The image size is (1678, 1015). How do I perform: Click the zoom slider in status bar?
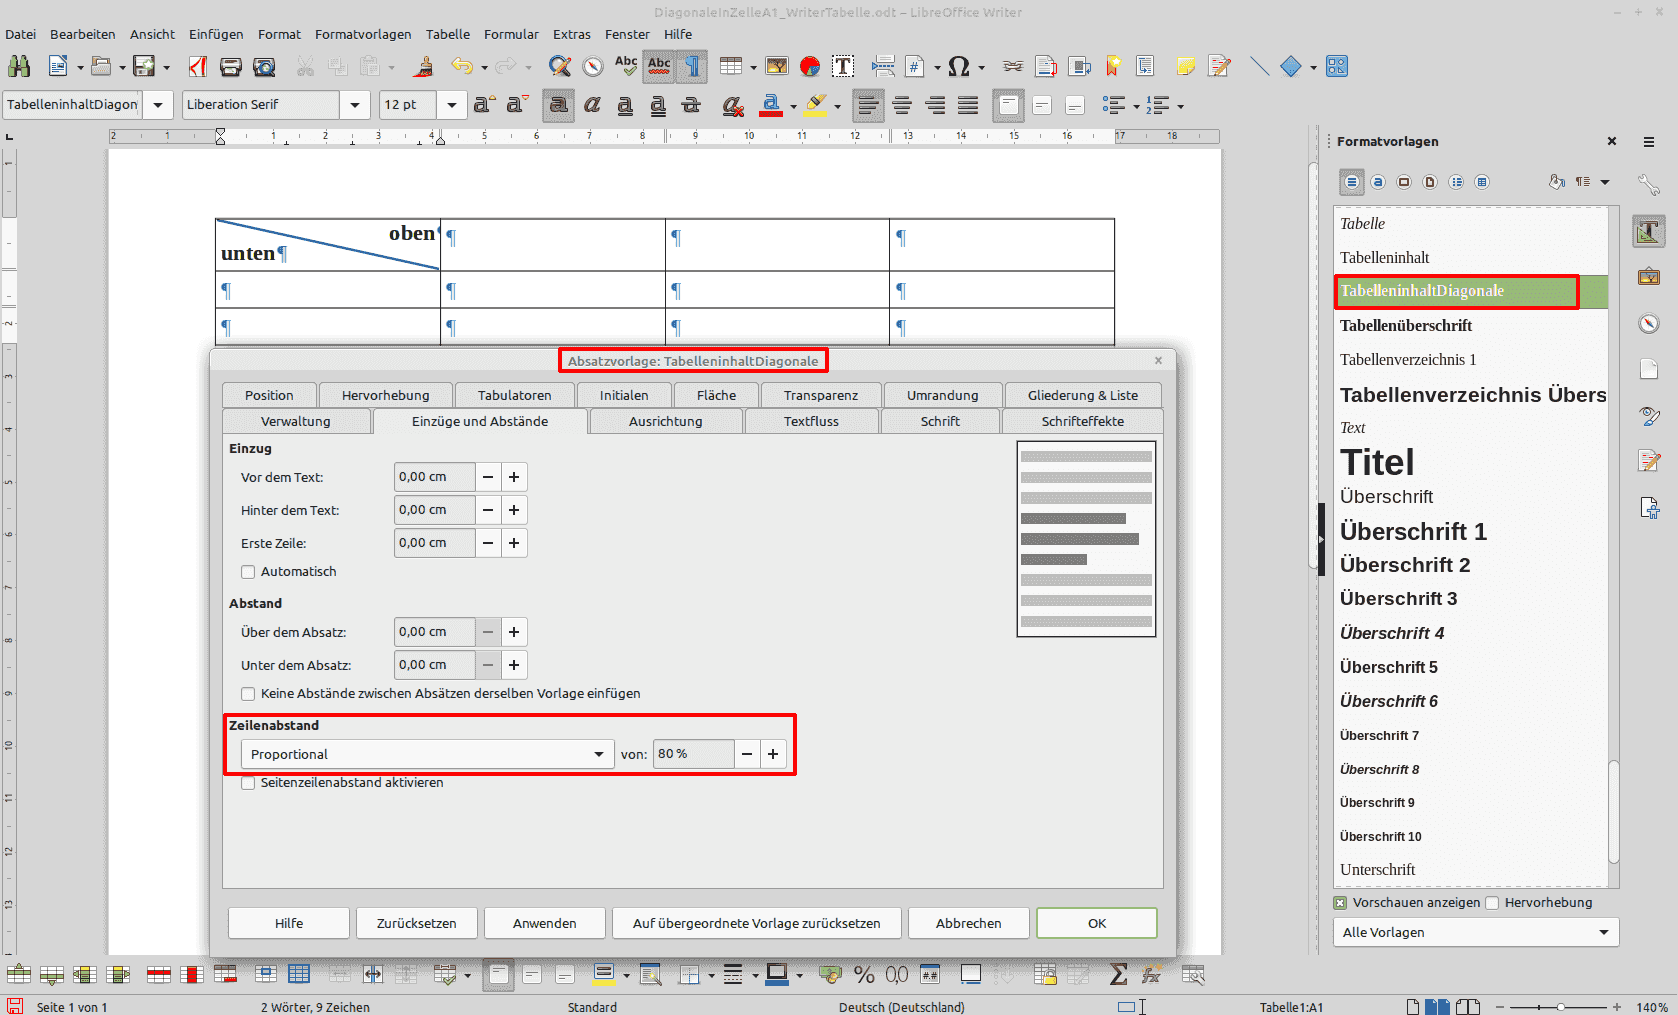[x=1560, y=1007]
